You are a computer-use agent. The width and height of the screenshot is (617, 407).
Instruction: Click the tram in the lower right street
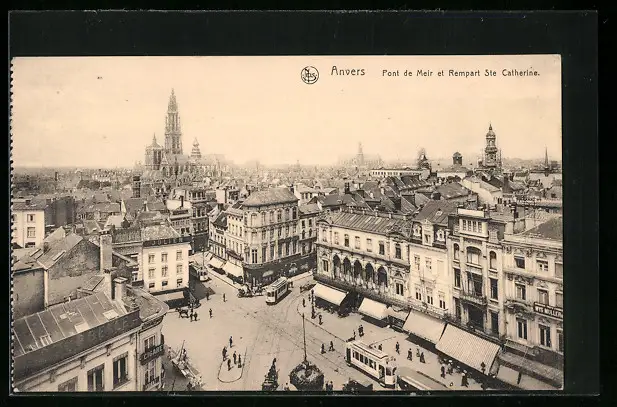pyautogui.click(x=371, y=360)
